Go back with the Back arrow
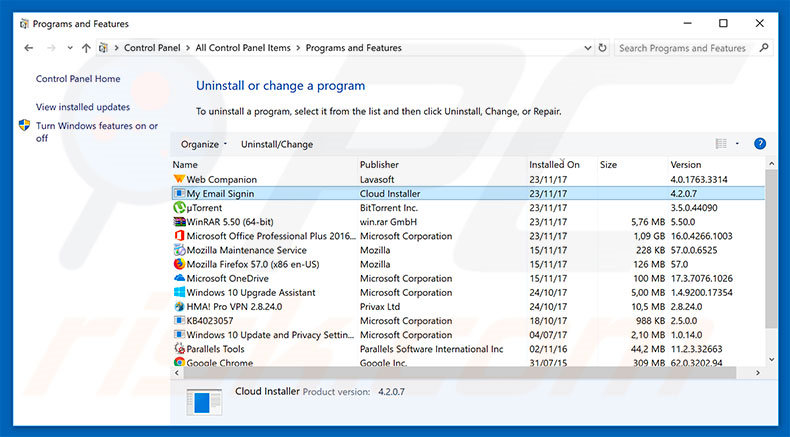This screenshot has width=790, height=437. point(29,48)
